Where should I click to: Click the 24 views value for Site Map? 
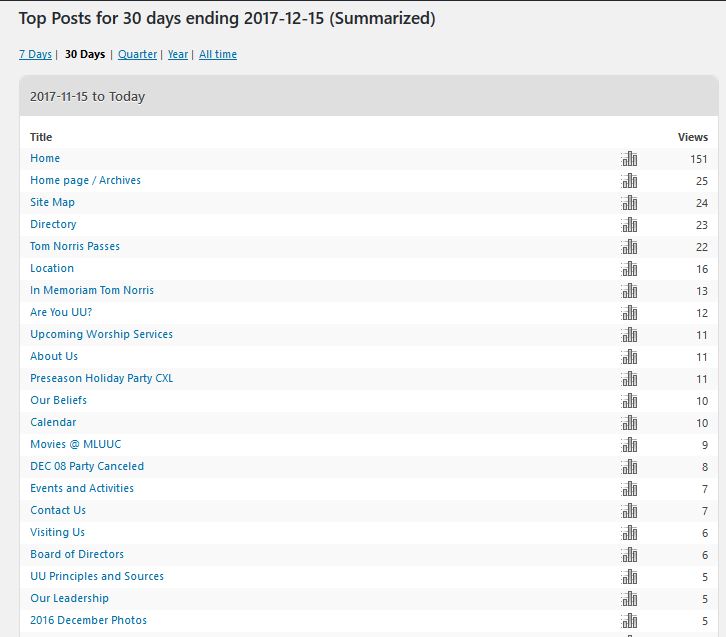[x=702, y=203]
